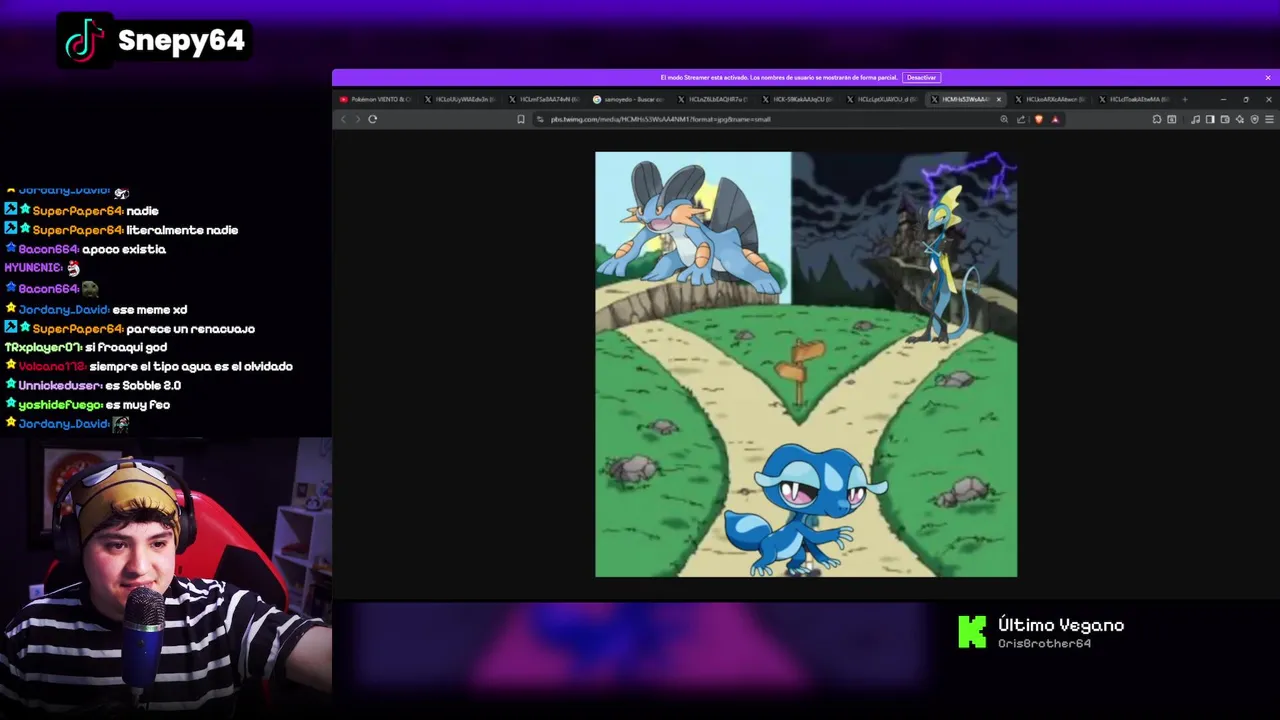1280x720 pixels.
Task: Click chat message 'ese meme xd'
Action: pos(149,310)
